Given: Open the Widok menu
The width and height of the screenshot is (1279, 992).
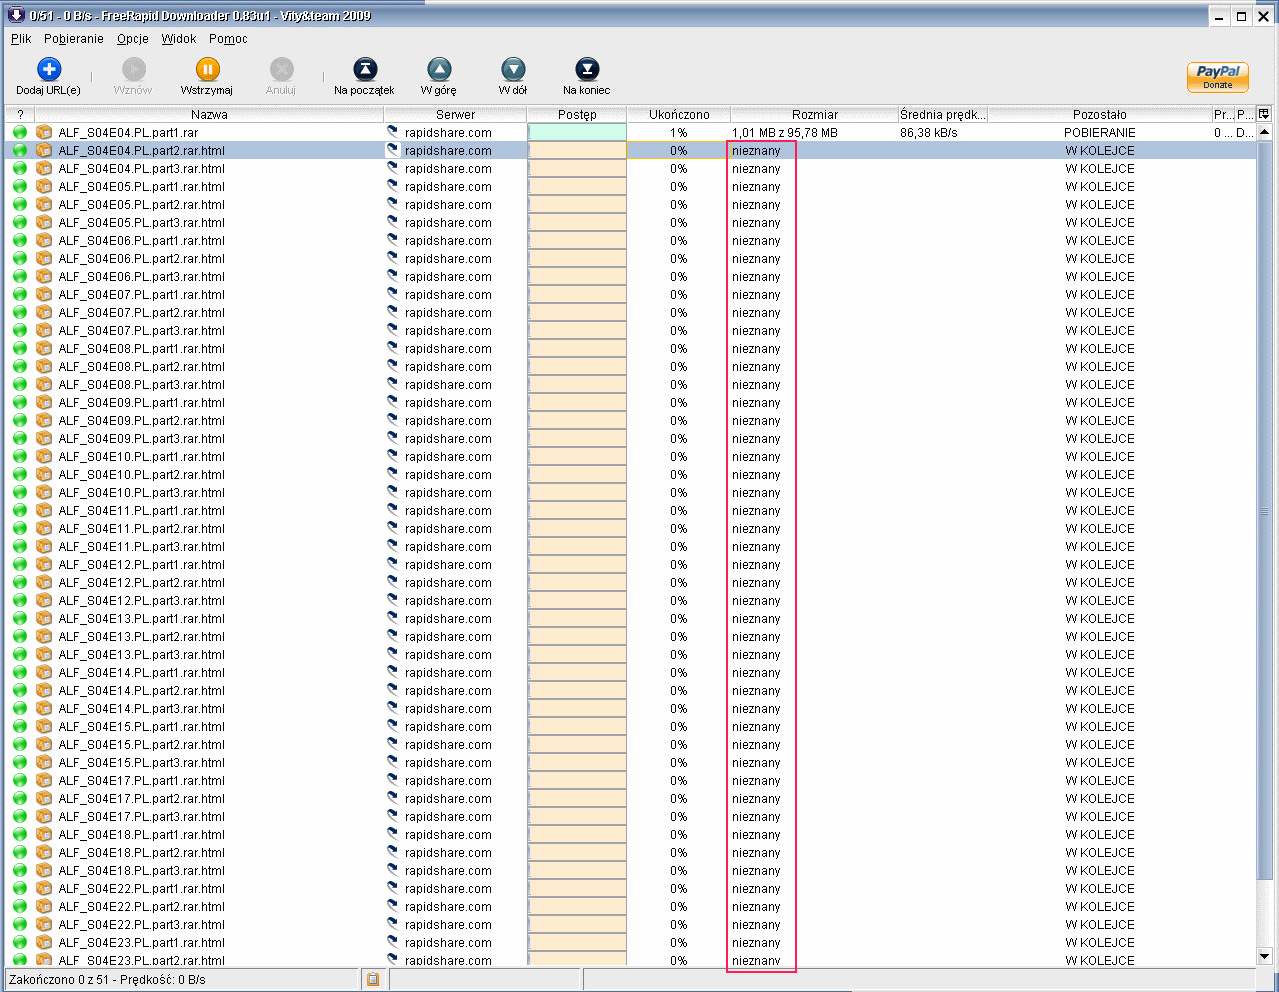Looking at the screenshot, I should 179,39.
